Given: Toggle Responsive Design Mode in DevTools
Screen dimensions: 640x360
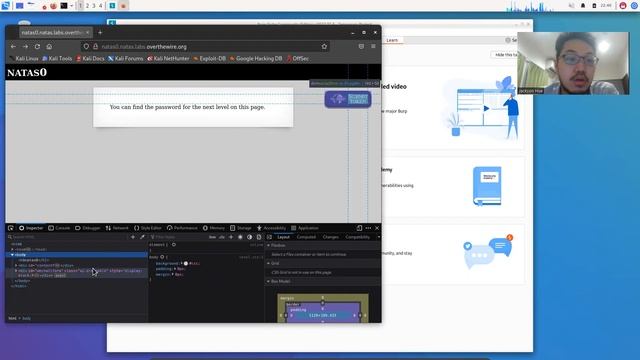Looking at the screenshot, I should point(359,228).
